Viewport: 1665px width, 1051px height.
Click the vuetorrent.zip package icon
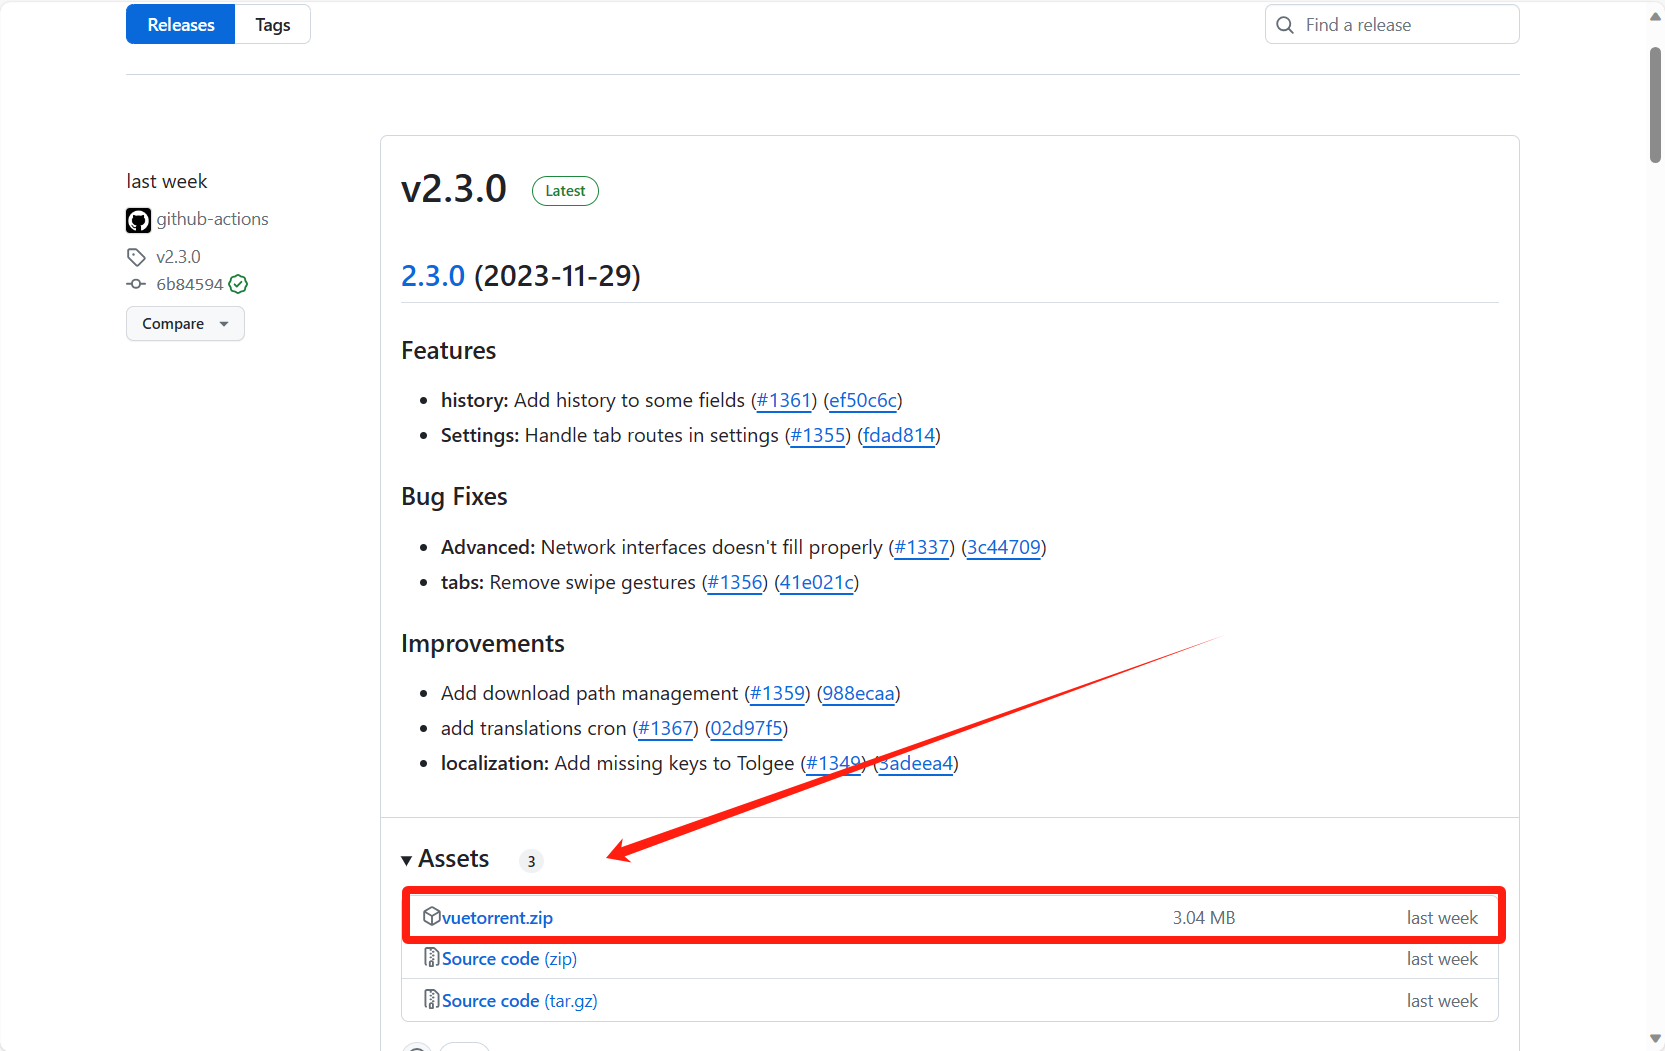[x=431, y=916]
